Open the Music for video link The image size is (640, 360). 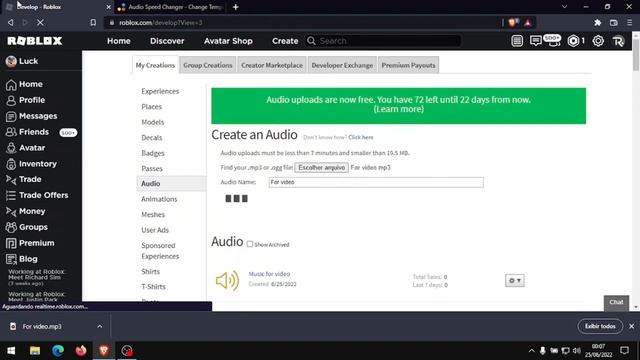pos(269,274)
